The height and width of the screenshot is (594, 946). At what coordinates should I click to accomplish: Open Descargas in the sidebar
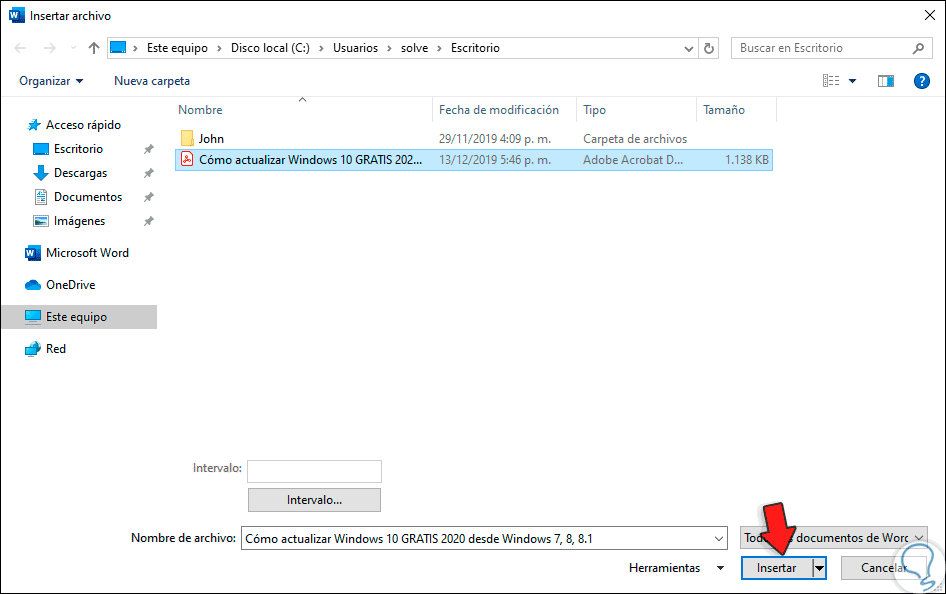click(70, 173)
